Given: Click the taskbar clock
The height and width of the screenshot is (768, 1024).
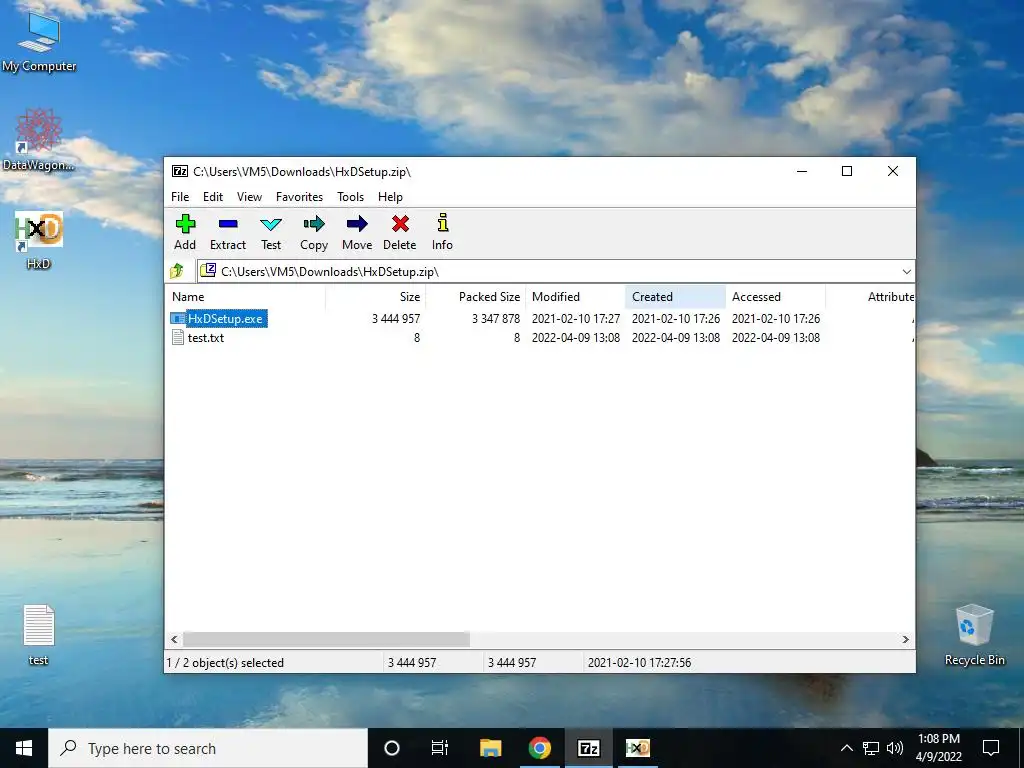Looking at the screenshot, I should click(938, 748).
